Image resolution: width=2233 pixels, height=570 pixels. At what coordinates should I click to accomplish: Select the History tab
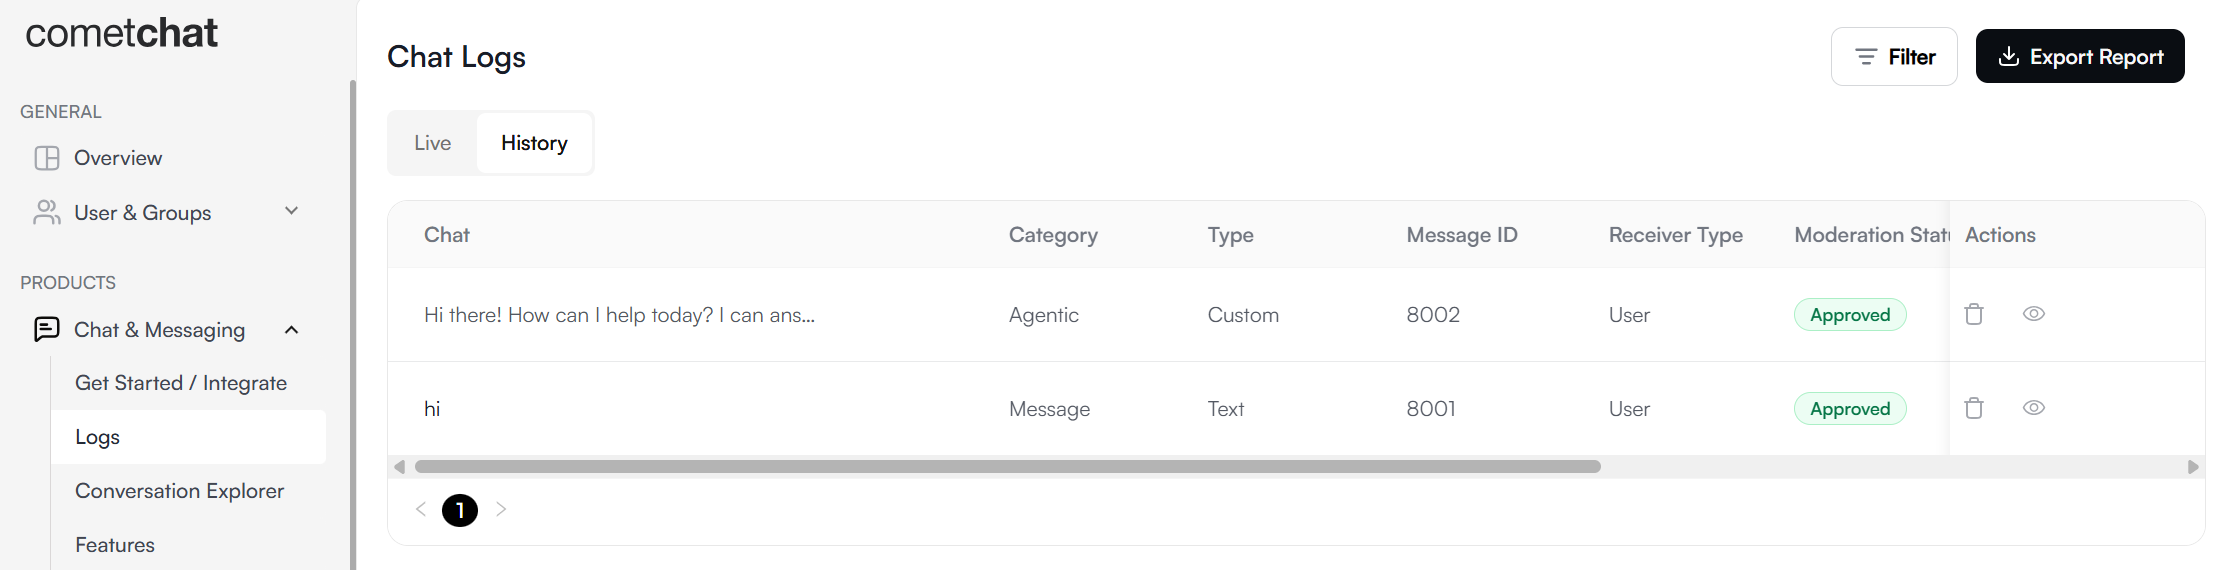click(534, 143)
